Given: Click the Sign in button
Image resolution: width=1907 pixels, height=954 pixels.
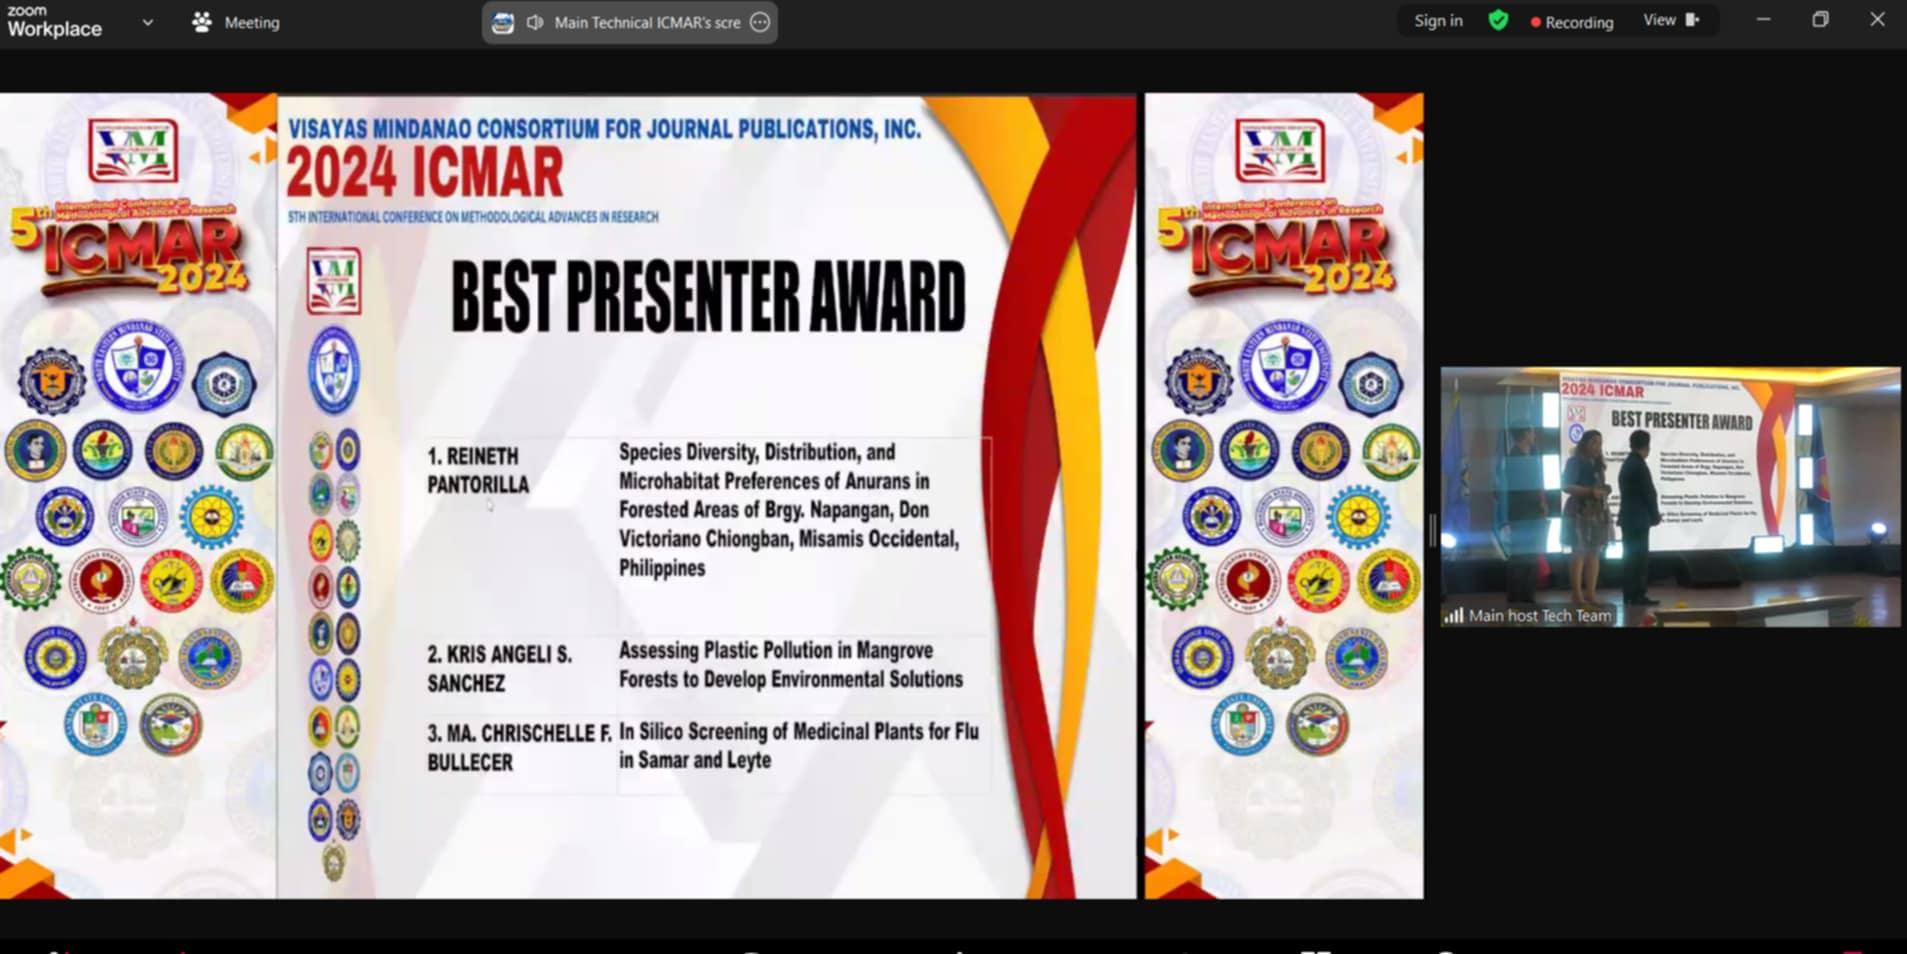Looking at the screenshot, I should [1438, 21].
